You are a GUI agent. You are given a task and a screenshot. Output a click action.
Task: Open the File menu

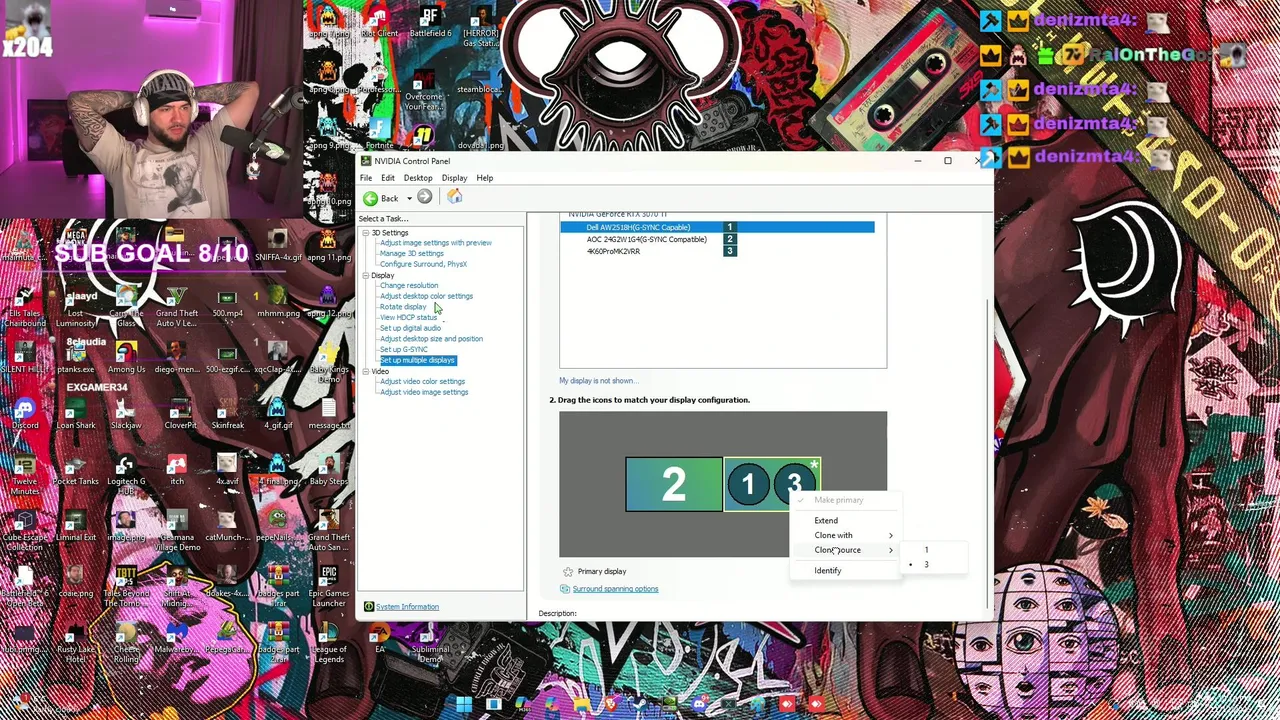point(366,178)
